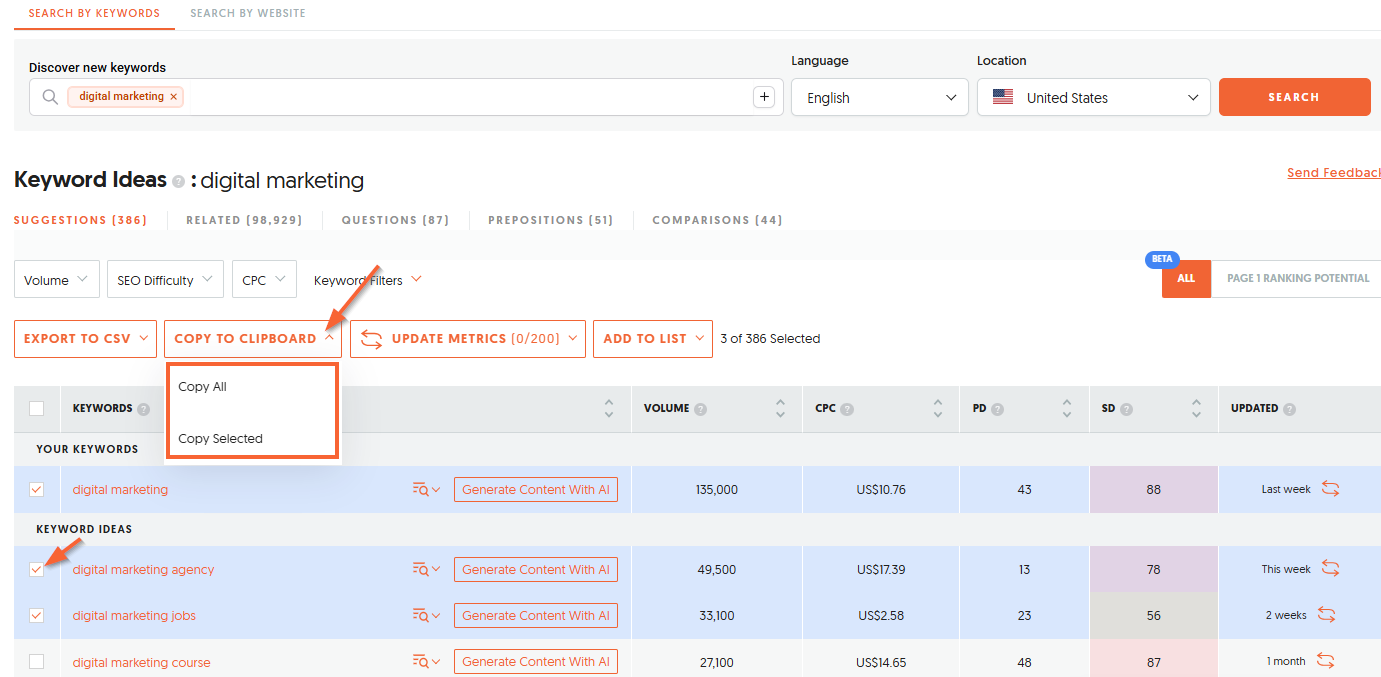The width and height of the screenshot is (1381, 677).
Task: Open the Language dropdown
Action: pos(880,98)
